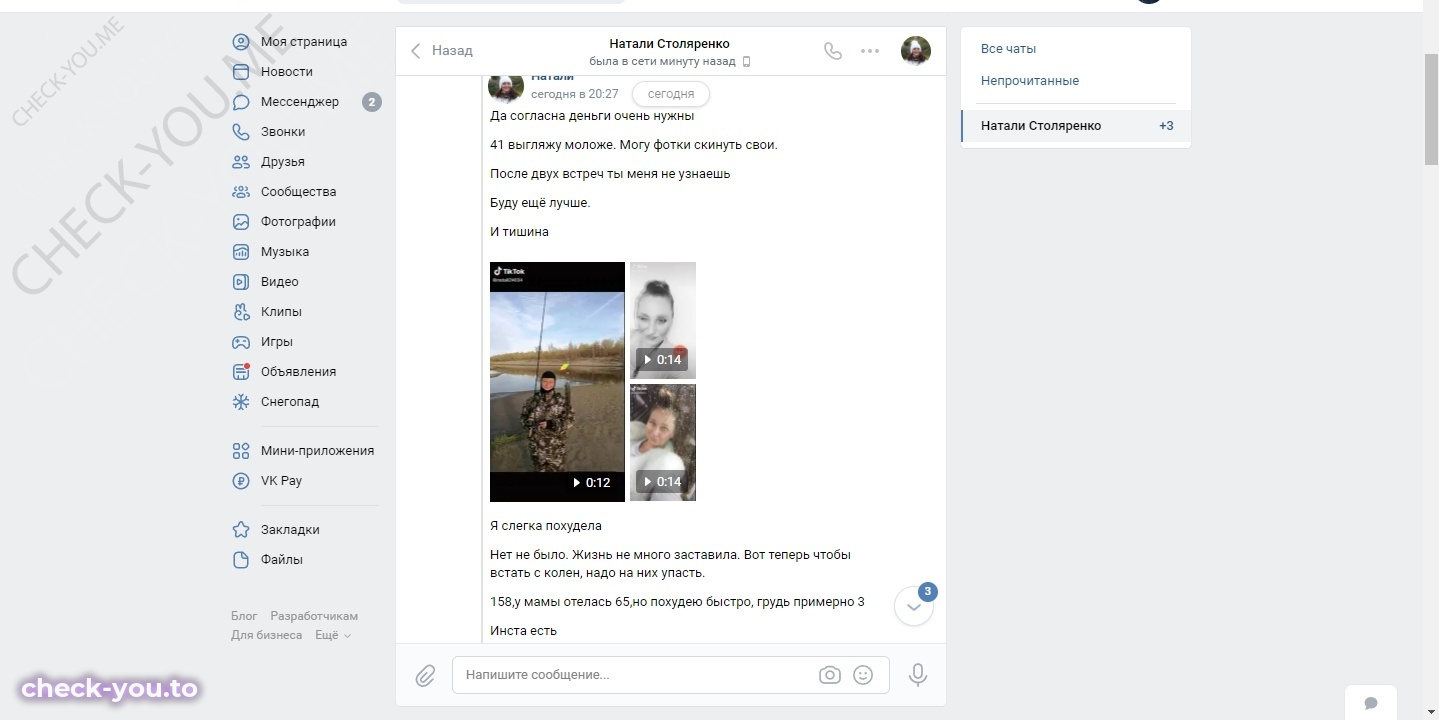This screenshot has height=720, width=1439.
Task: Open the Для бизнеса footer link
Action: (266, 635)
